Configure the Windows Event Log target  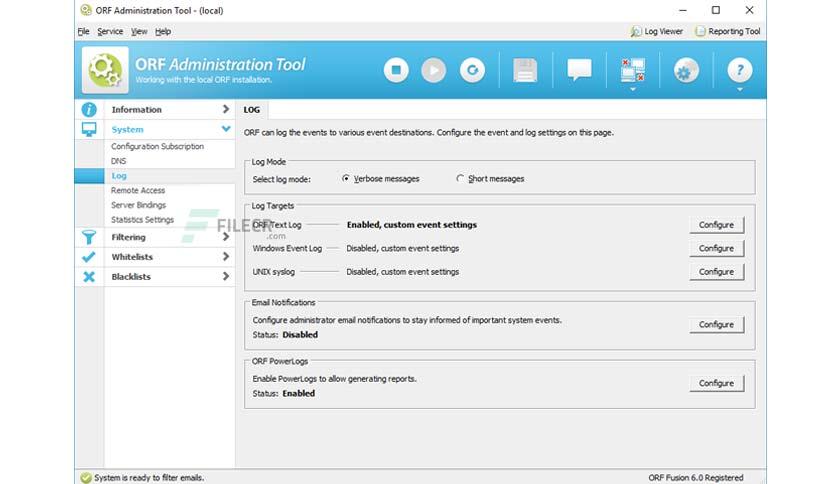(x=717, y=248)
